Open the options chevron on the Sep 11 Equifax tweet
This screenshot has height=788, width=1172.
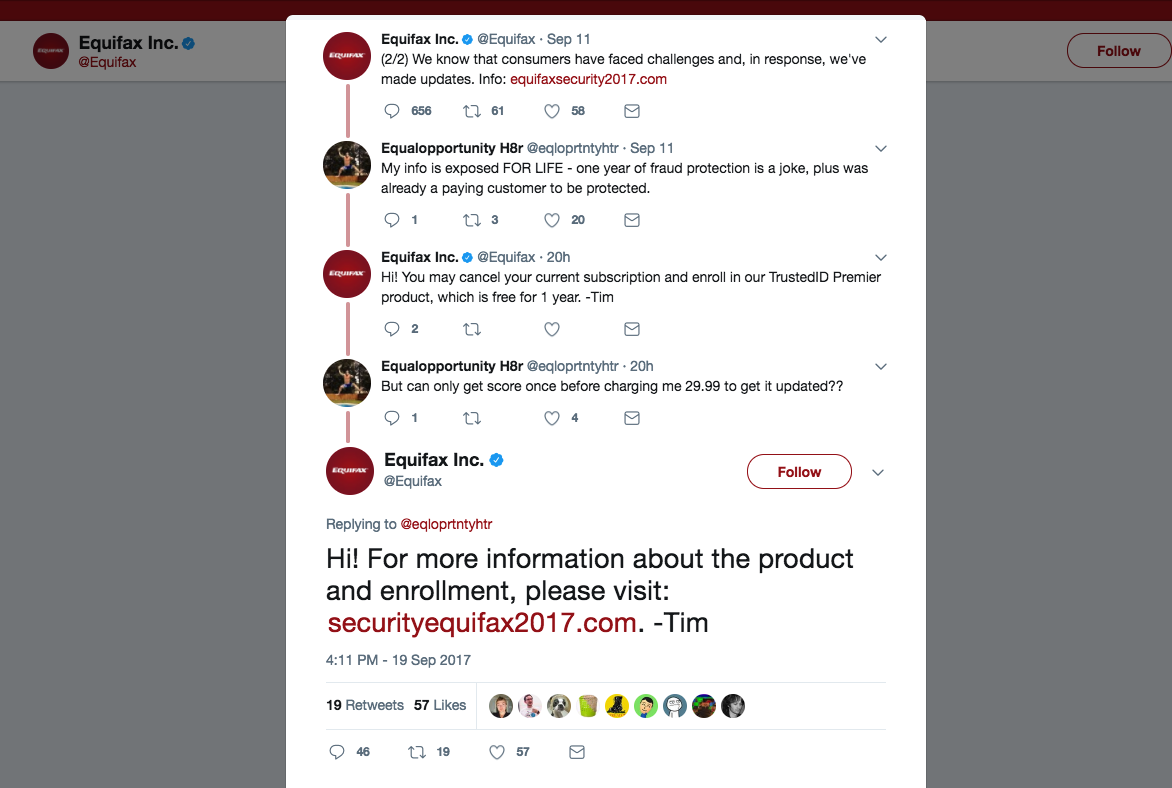[x=880, y=40]
